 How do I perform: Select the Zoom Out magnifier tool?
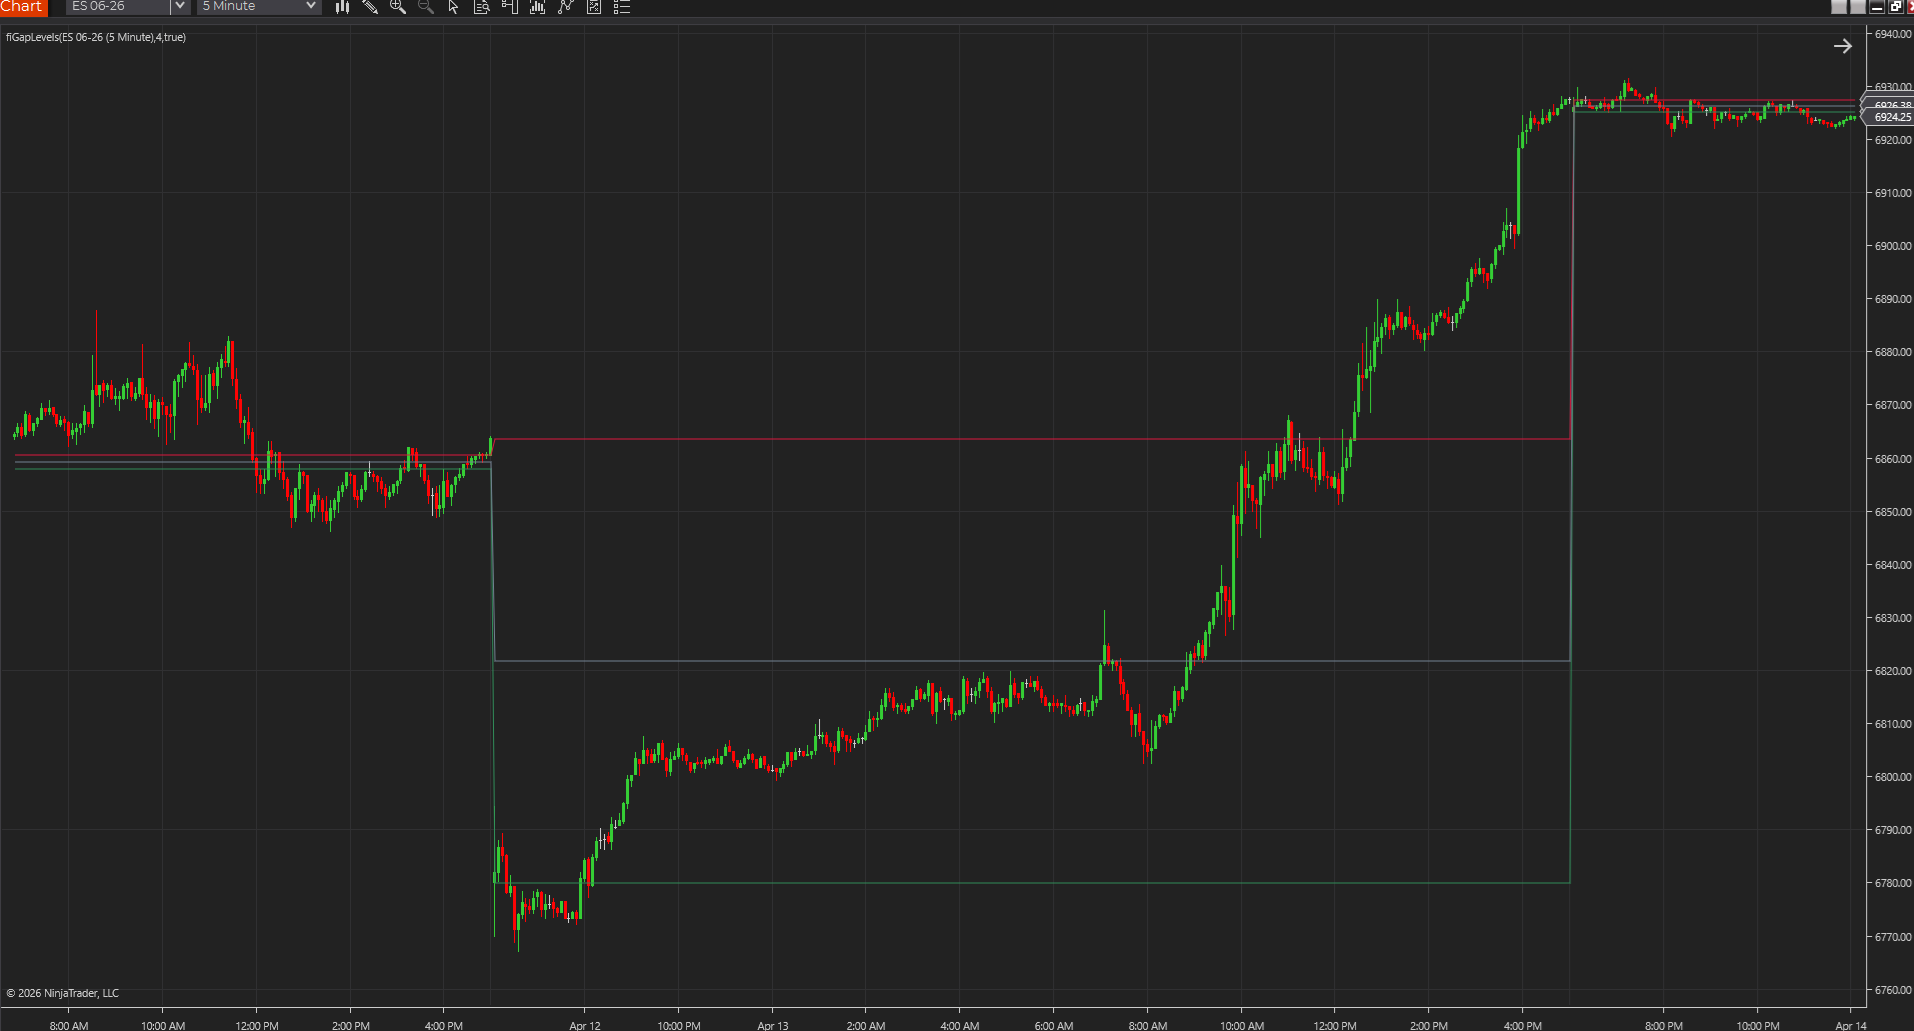(x=425, y=7)
